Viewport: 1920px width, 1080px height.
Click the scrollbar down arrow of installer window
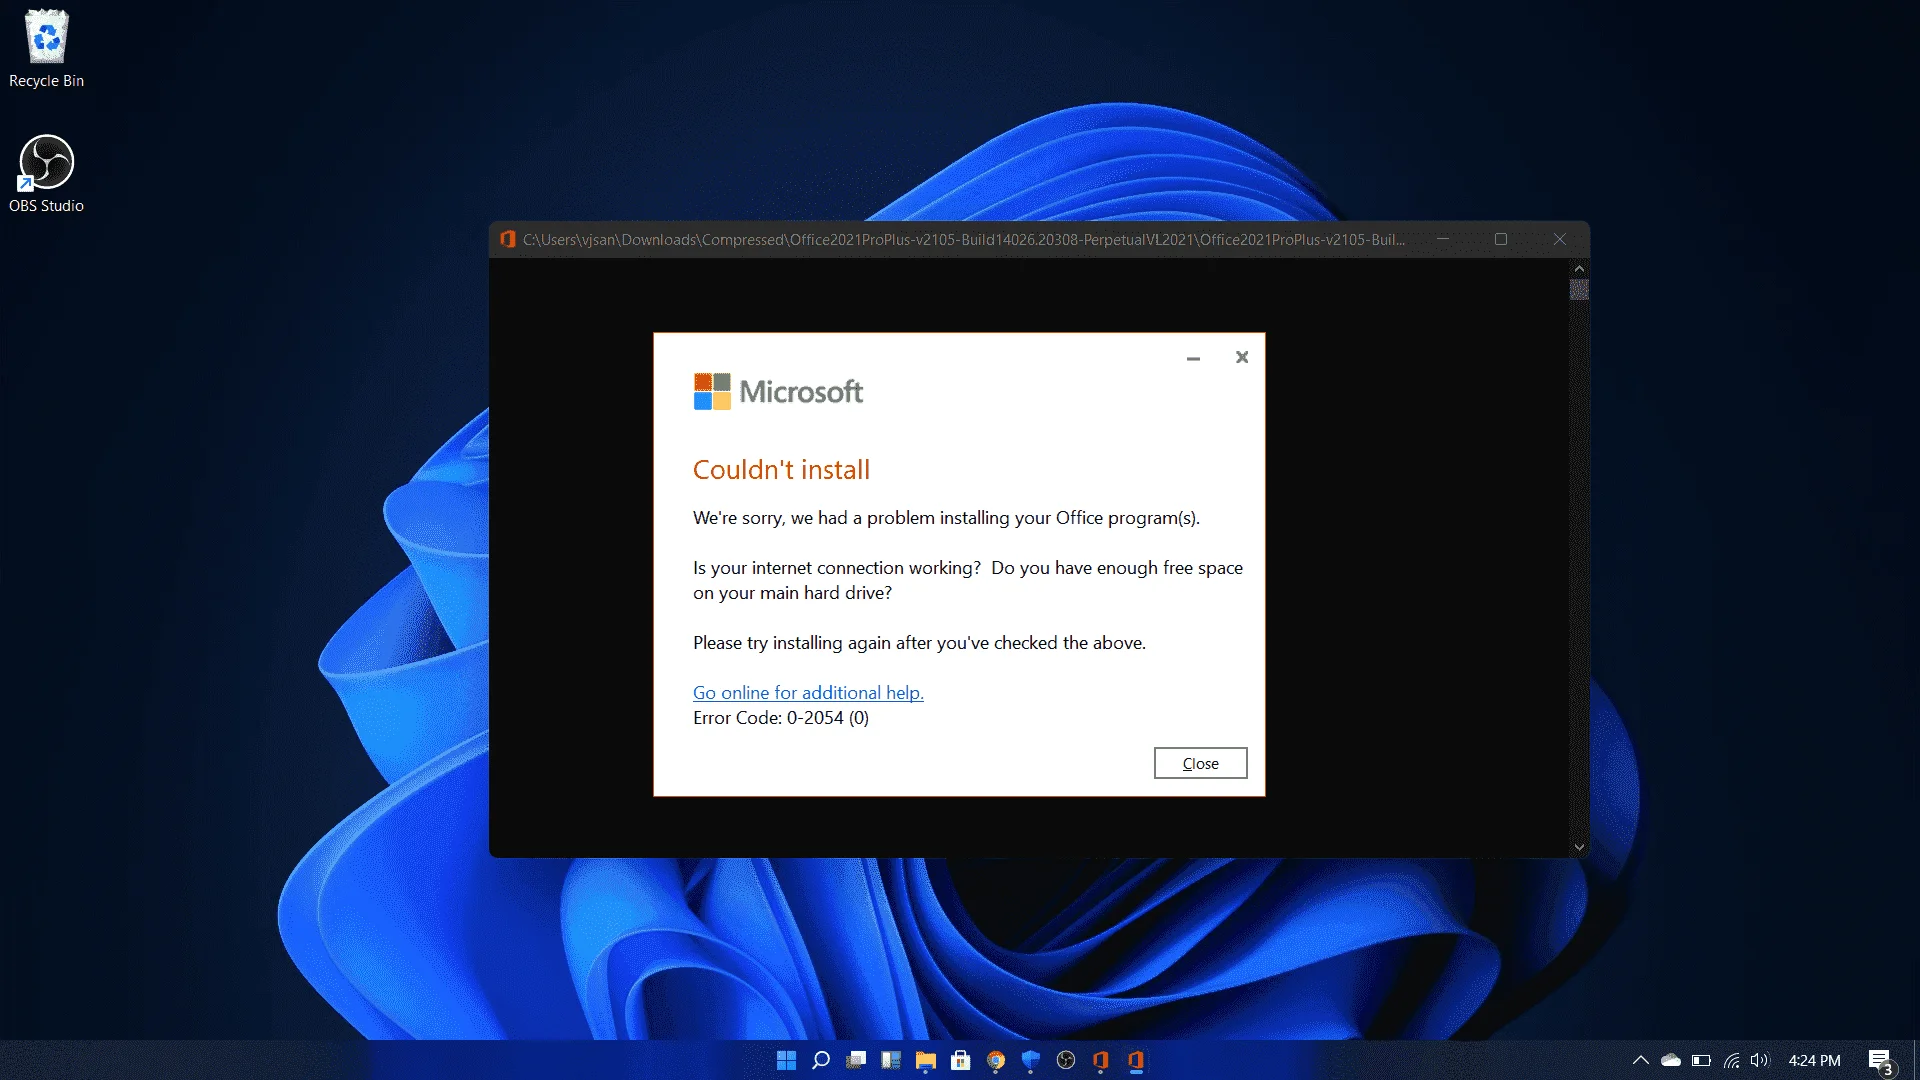pos(1579,847)
